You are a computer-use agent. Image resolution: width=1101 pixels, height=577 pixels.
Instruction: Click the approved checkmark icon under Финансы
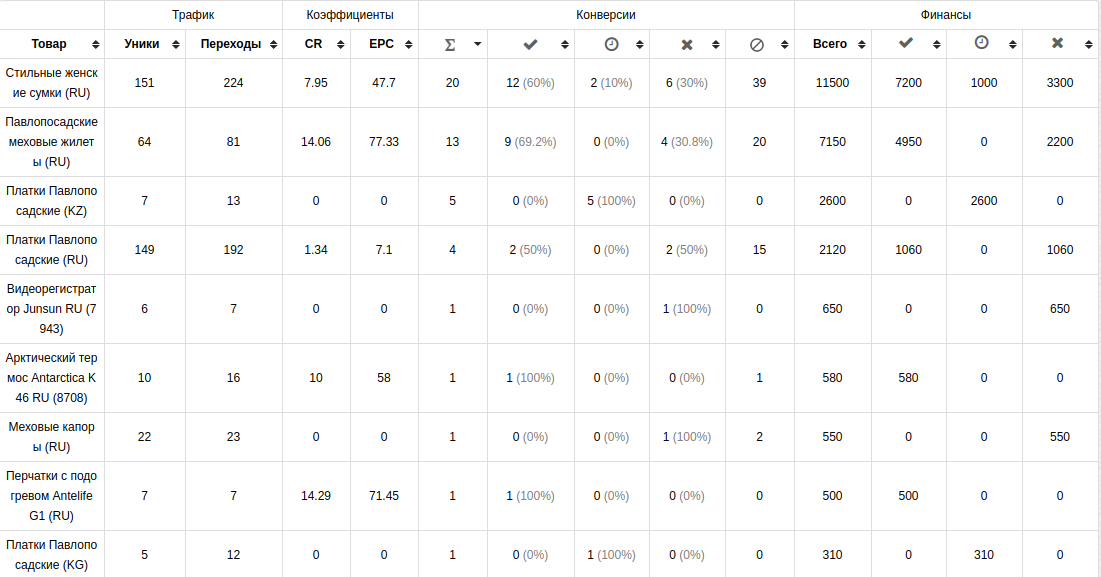point(906,43)
